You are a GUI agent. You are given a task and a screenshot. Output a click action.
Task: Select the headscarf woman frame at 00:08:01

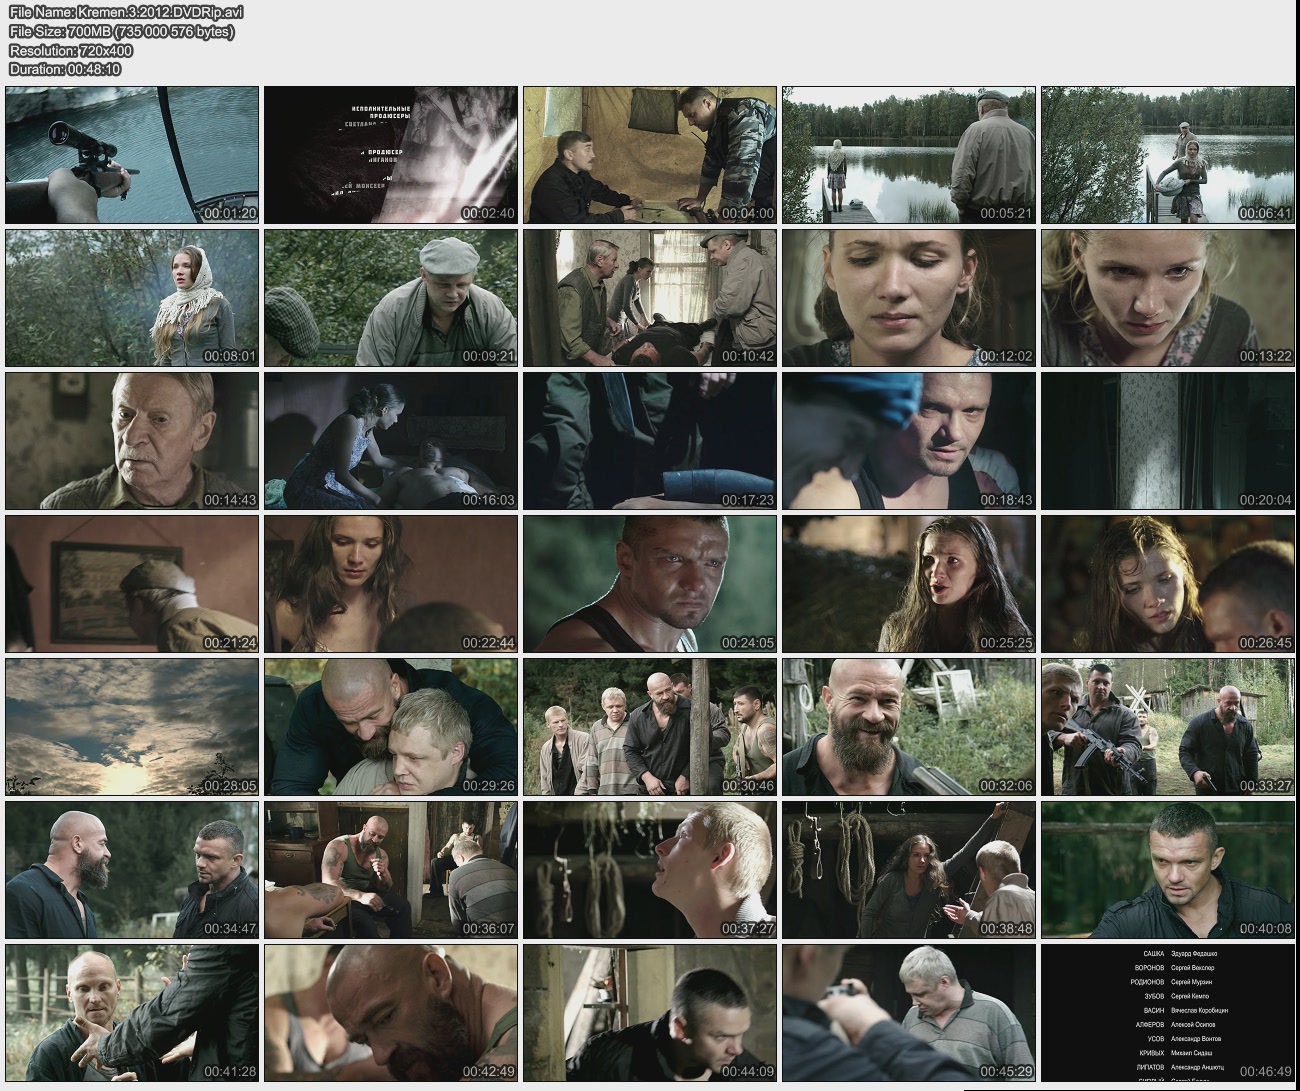pos(132,298)
